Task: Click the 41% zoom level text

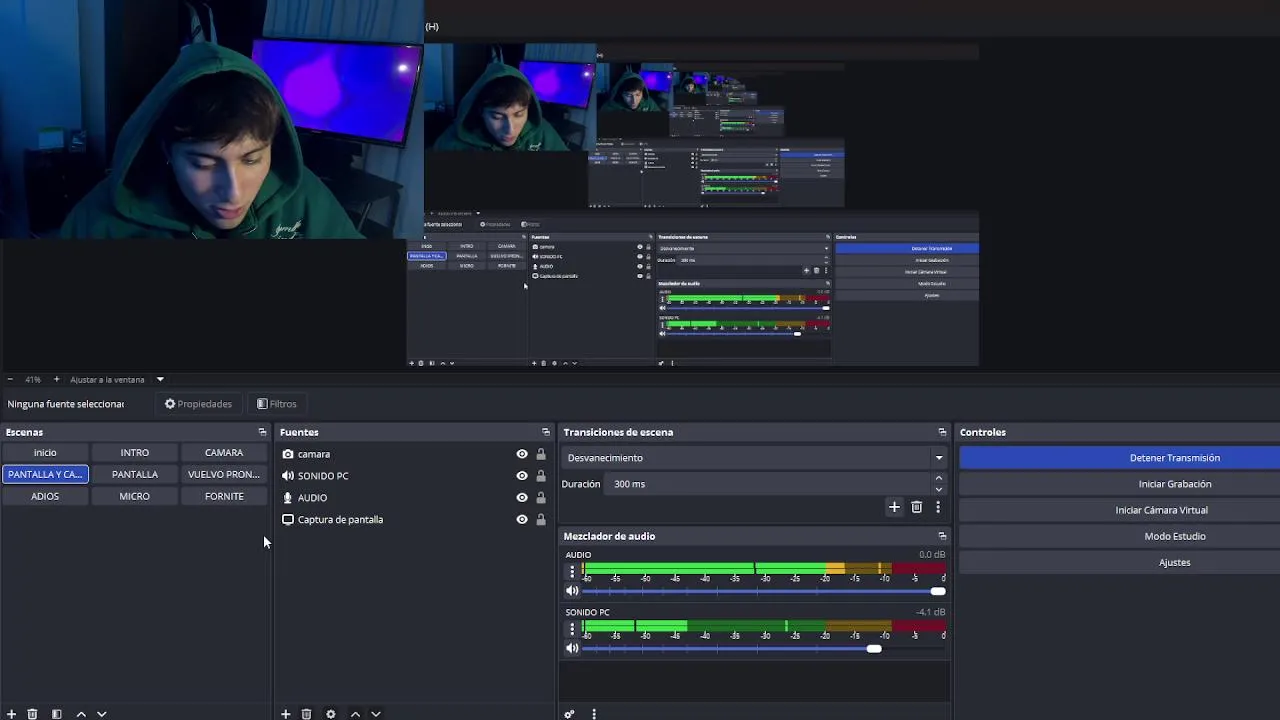Action: (x=33, y=380)
